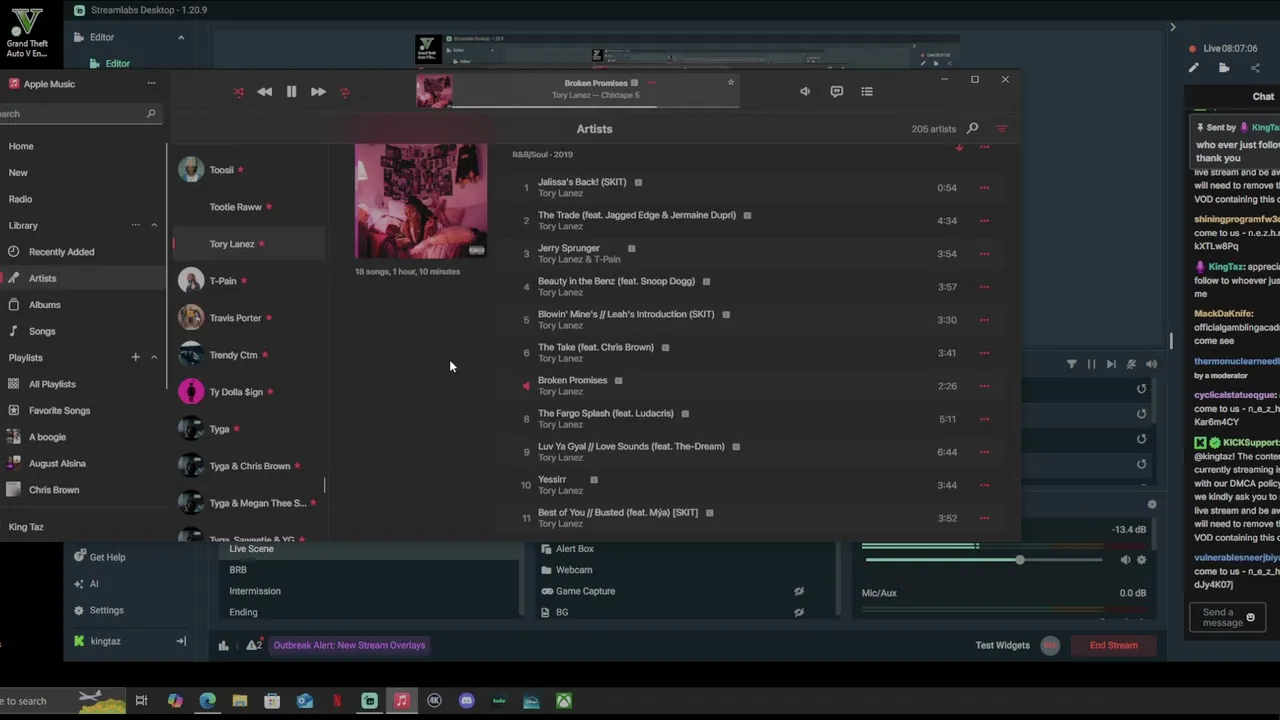Click the search magnifier in Artists header
Viewport: 1280px width, 720px height.
(x=972, y=129)
